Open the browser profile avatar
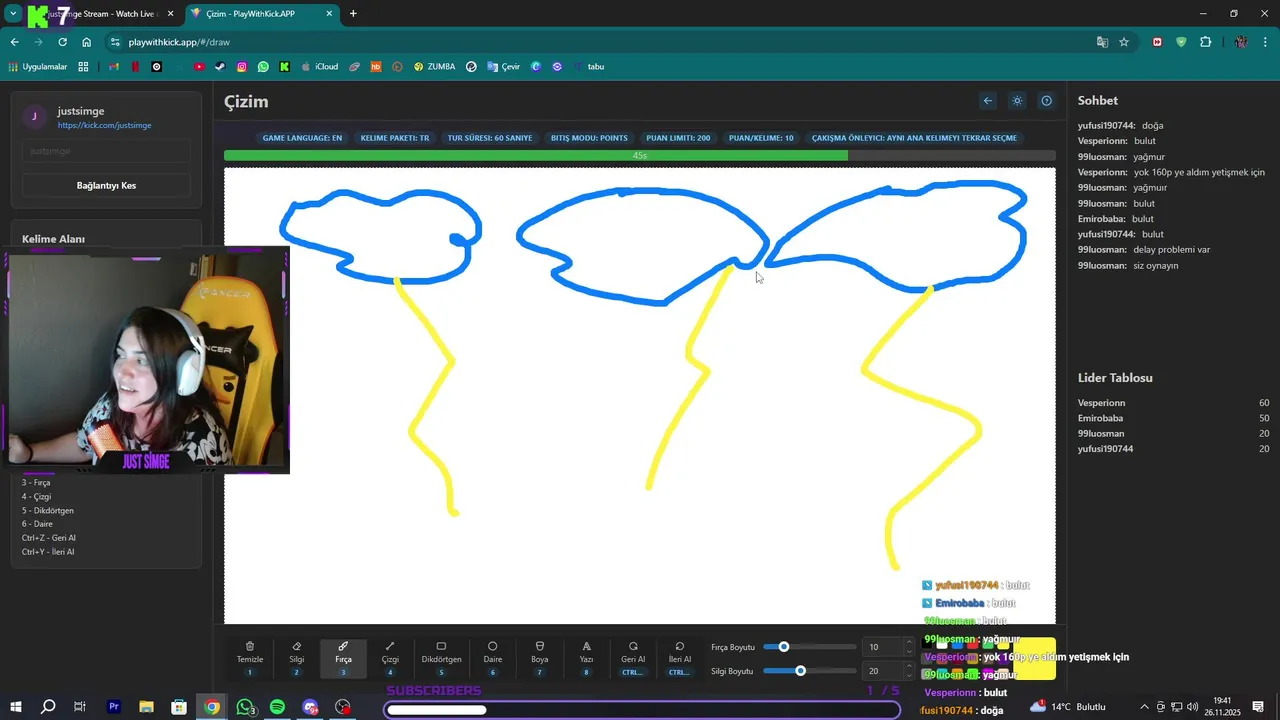Screen dimensions: 1280x720 pos(1241,42)
